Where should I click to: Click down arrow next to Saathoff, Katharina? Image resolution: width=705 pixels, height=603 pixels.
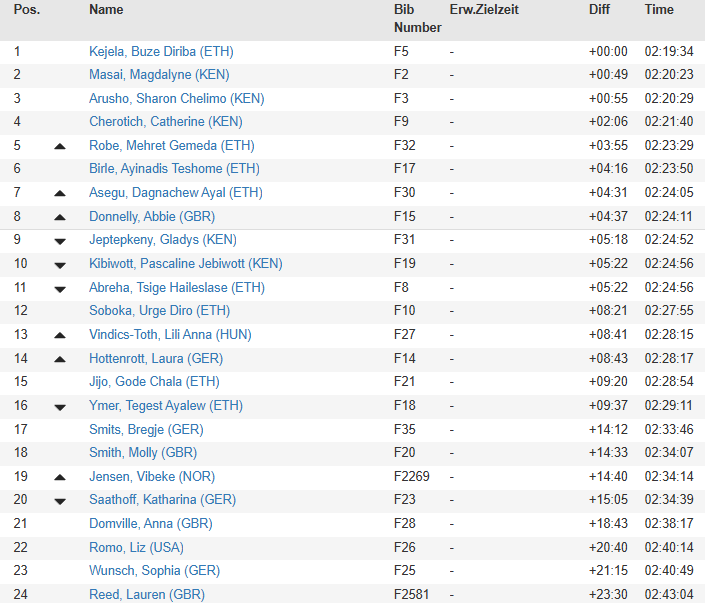click(x=60, y=501)
